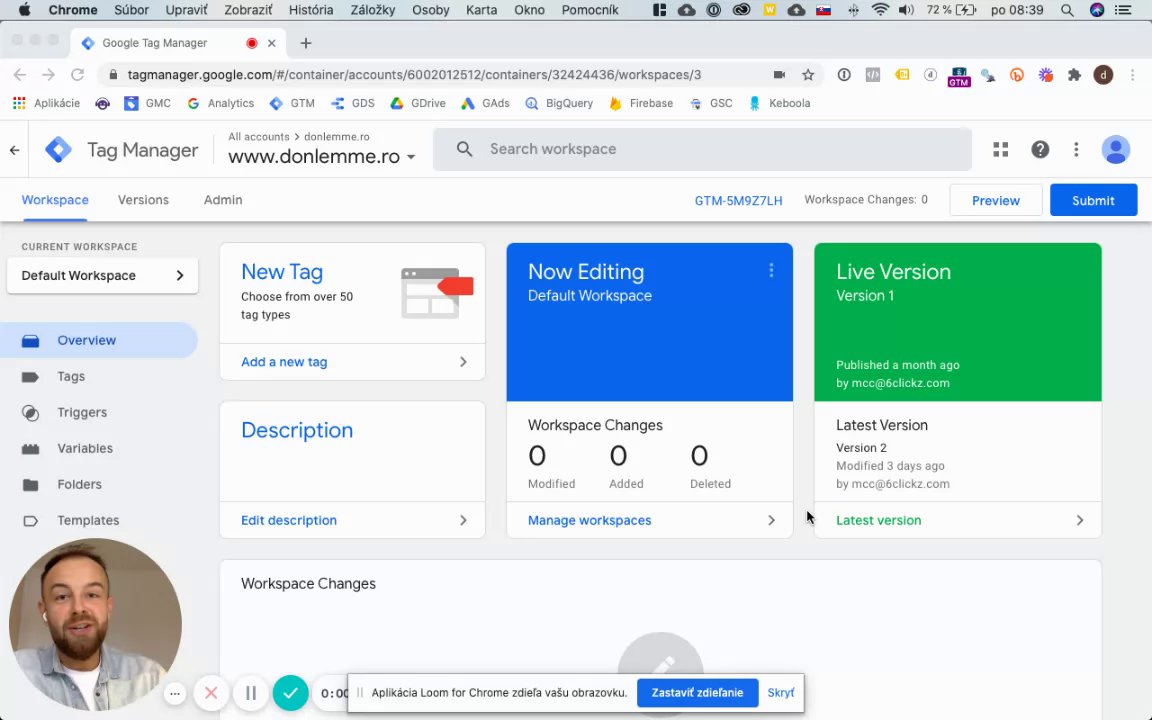This screenshot has width=1152, height=720.
Task: Open the História menu in menu bar
Action: 311,10
